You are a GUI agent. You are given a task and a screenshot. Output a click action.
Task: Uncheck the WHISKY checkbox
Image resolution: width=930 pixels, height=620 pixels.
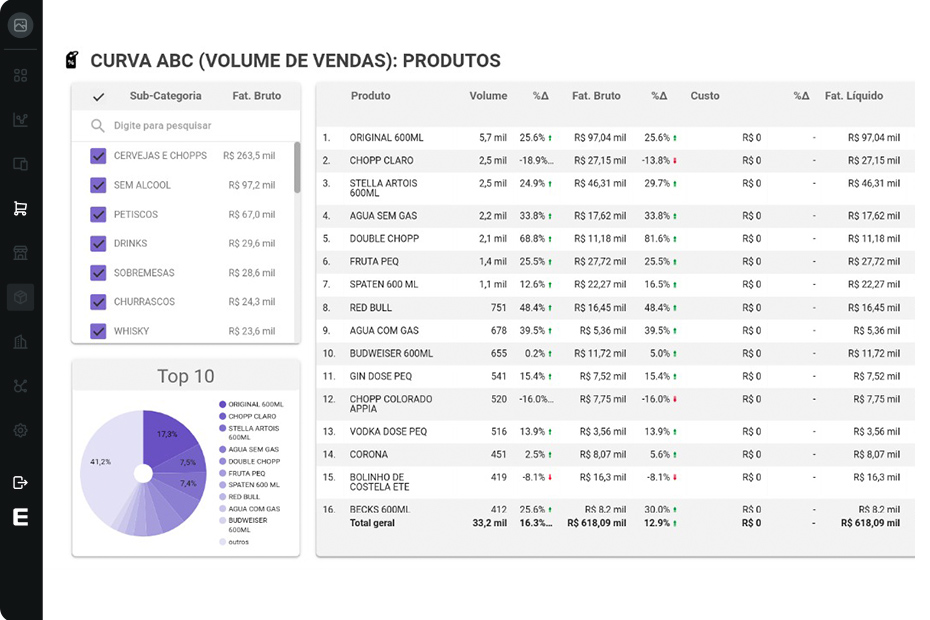[98, 331]
